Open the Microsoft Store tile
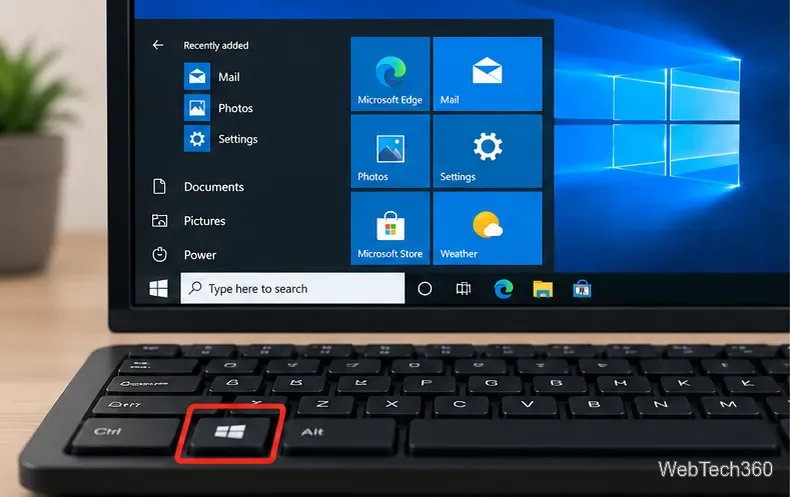This screenshot has height=497, width=790. tap(390, 228)
